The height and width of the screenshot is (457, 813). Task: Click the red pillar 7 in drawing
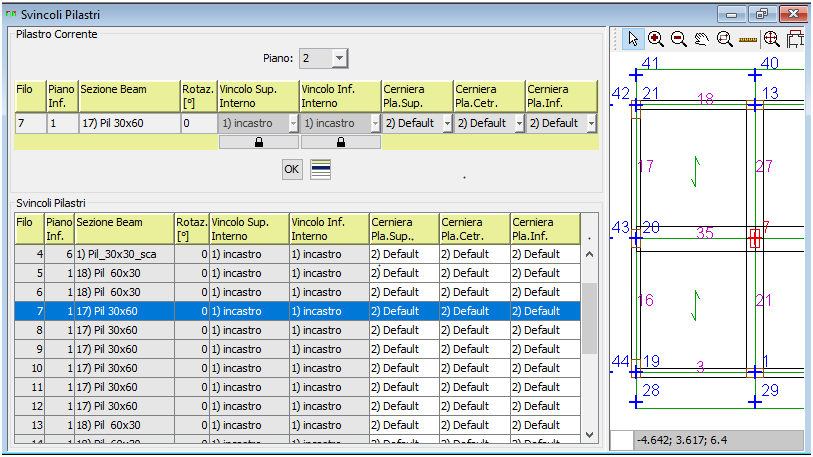coord(755,239)
